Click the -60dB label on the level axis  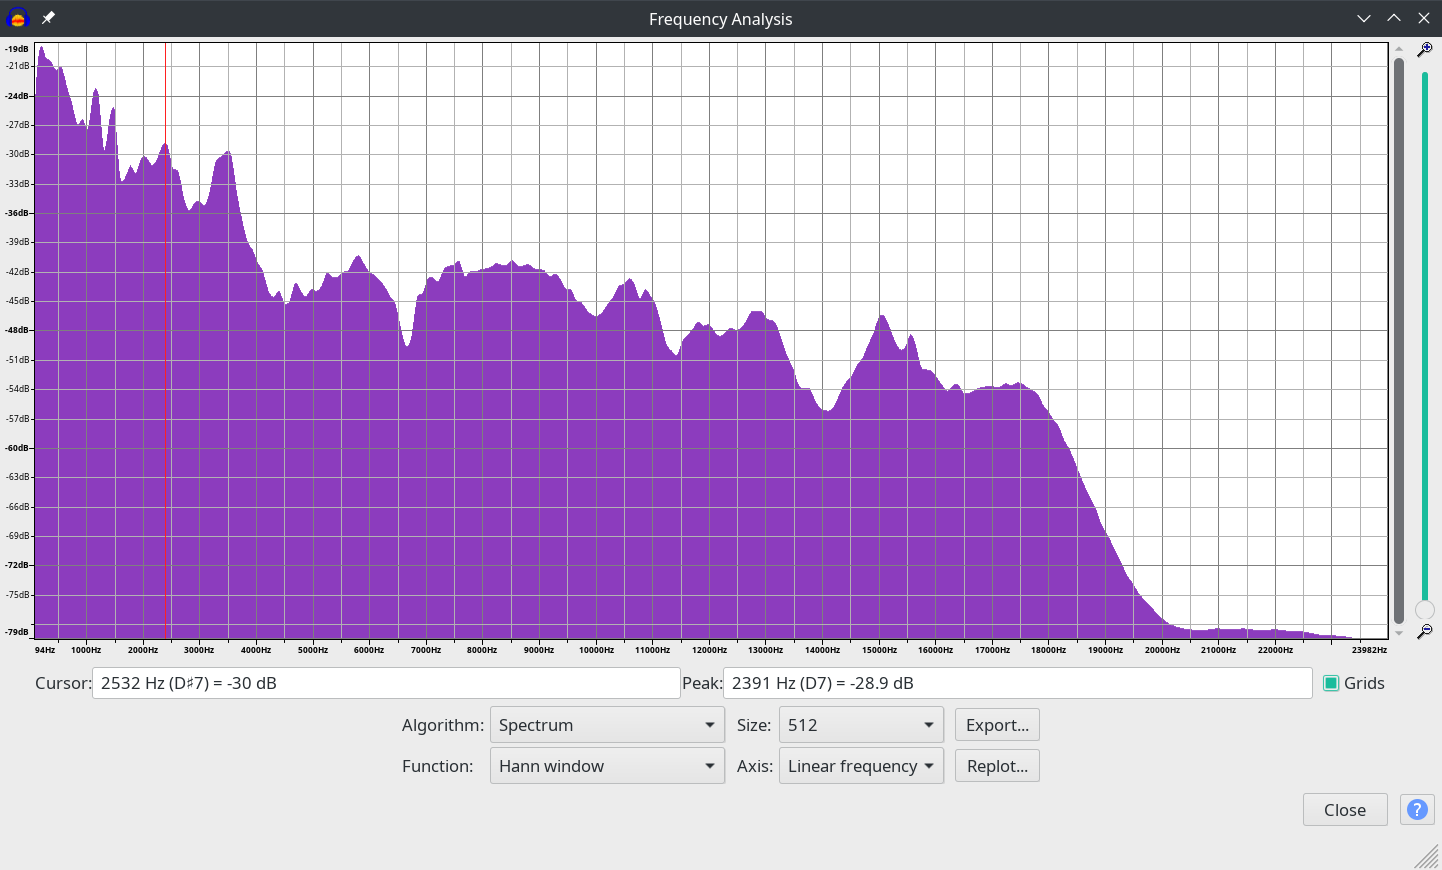pos(18,448)
